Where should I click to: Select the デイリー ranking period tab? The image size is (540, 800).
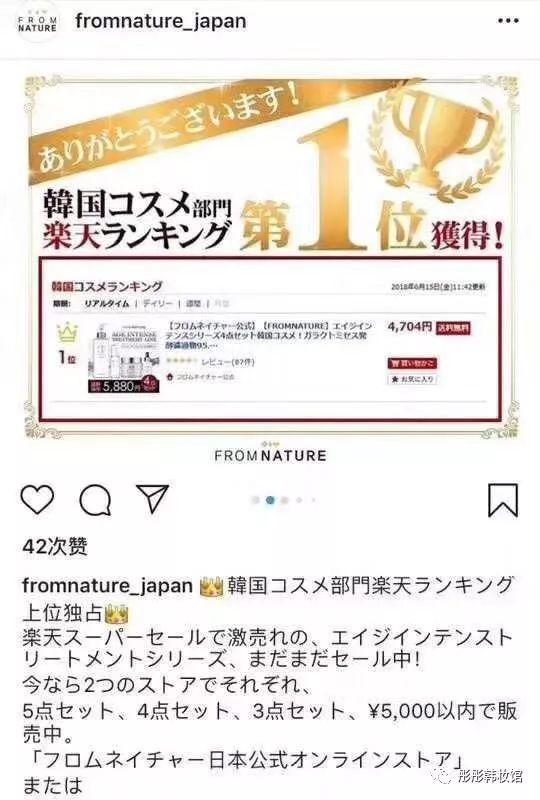point(158,304)
